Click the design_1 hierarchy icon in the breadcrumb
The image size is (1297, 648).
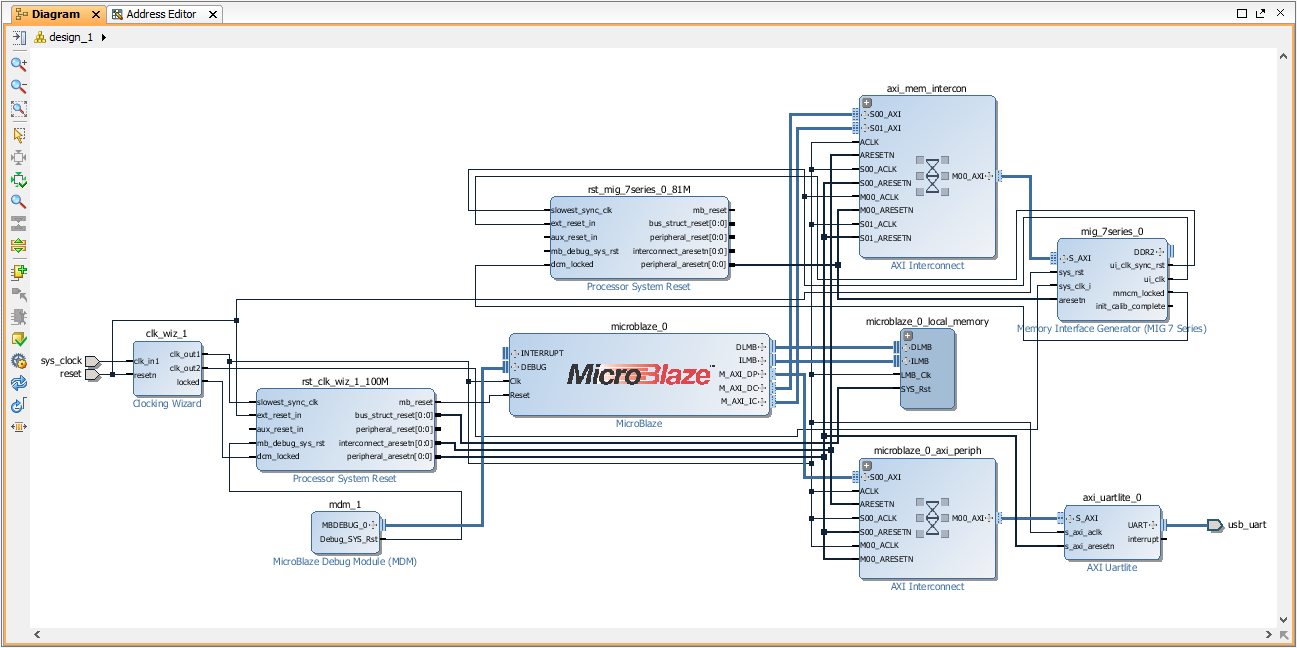(x=40, y=37)
